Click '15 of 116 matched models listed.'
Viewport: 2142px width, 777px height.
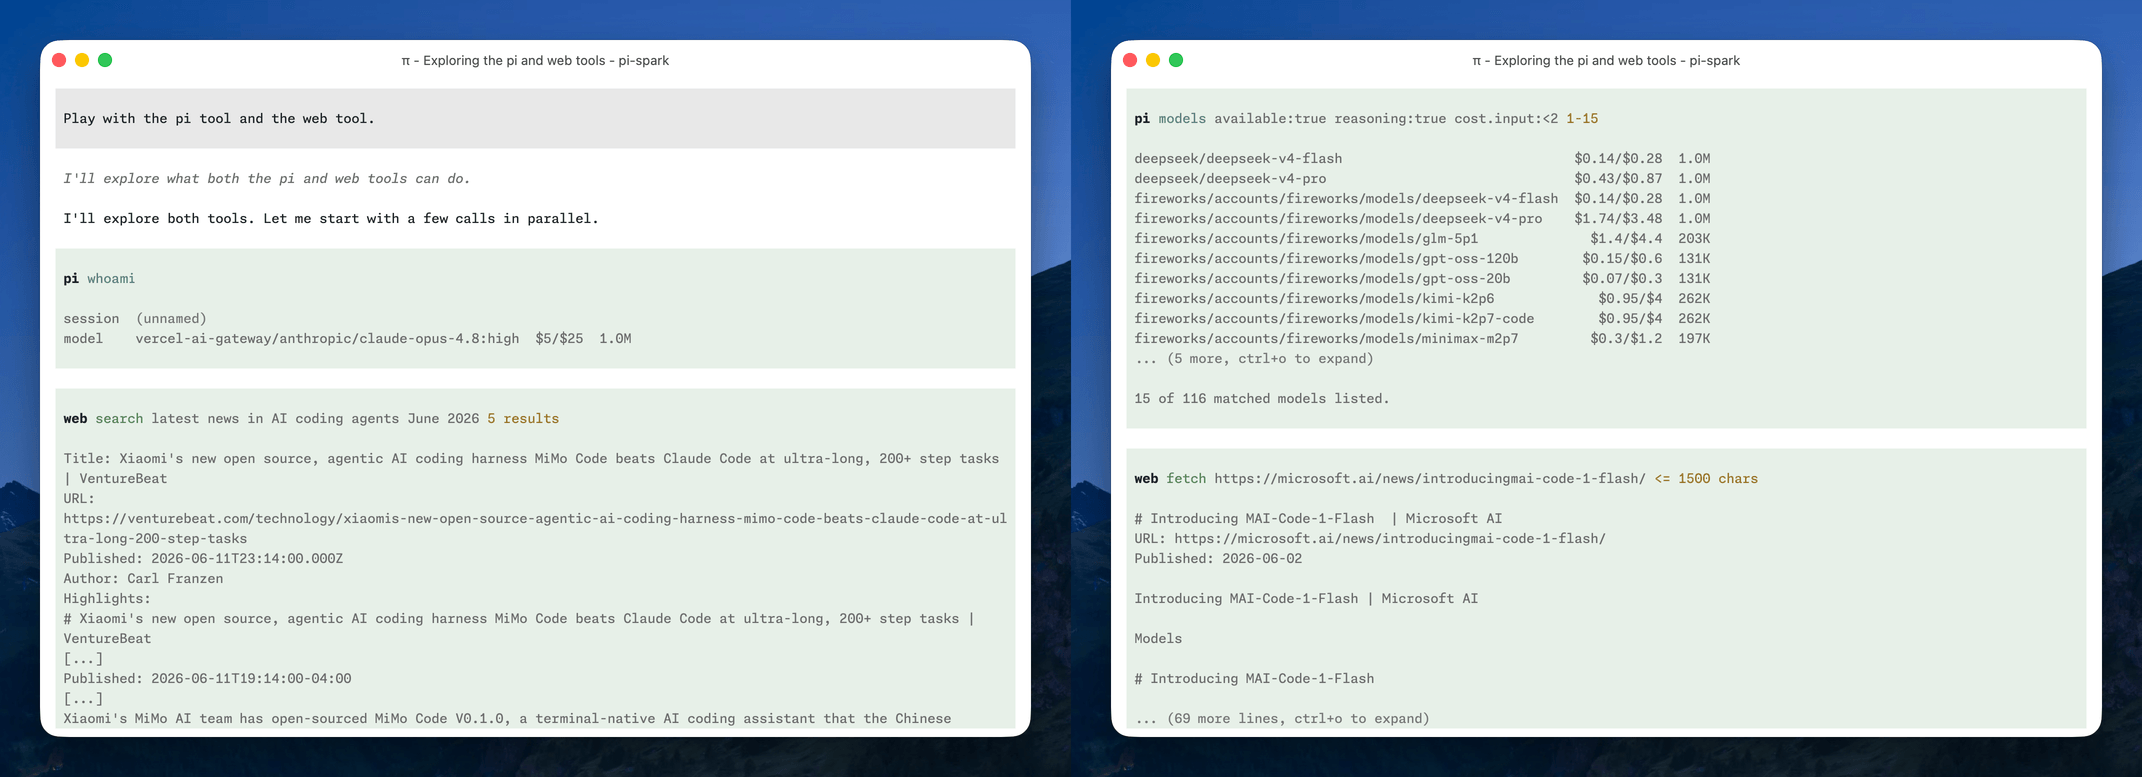click(1262, 398)
